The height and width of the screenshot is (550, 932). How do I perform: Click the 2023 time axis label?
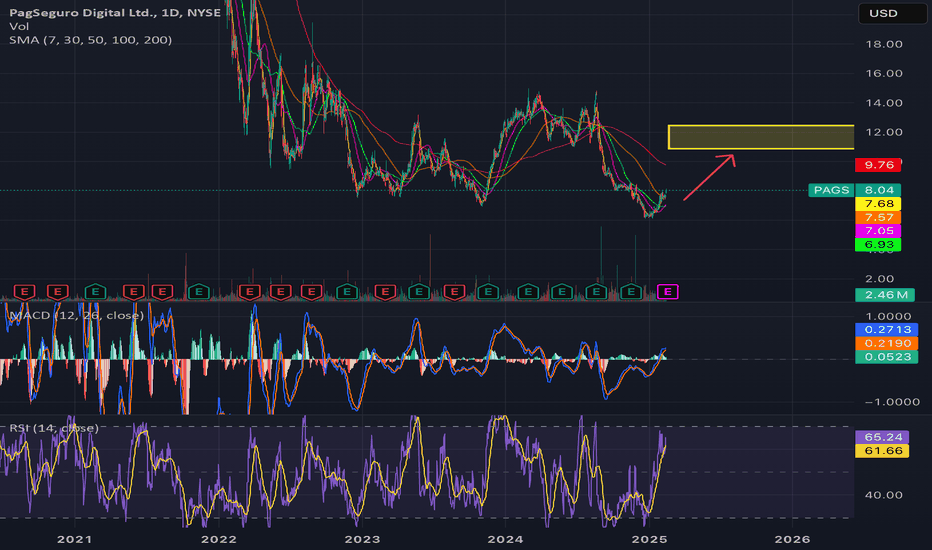[362, 539]
